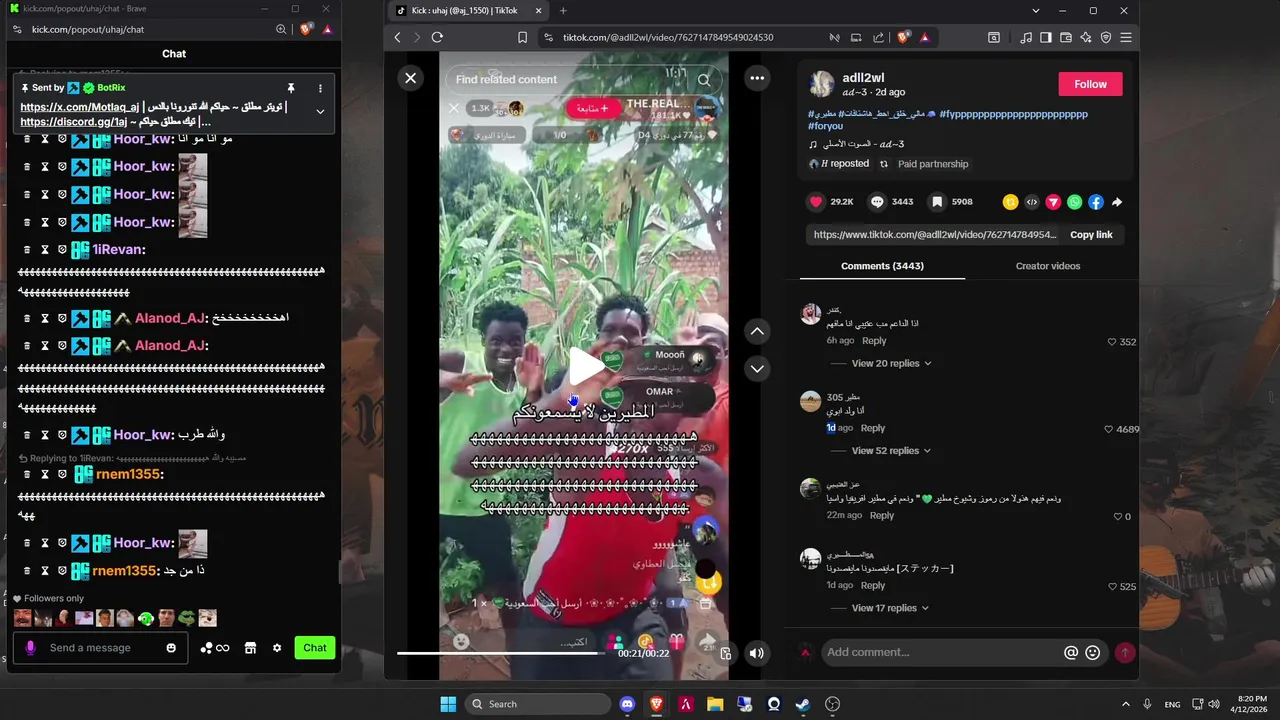
Task: Like the comment with 525 likes
Action: (x=1112, y=587)
